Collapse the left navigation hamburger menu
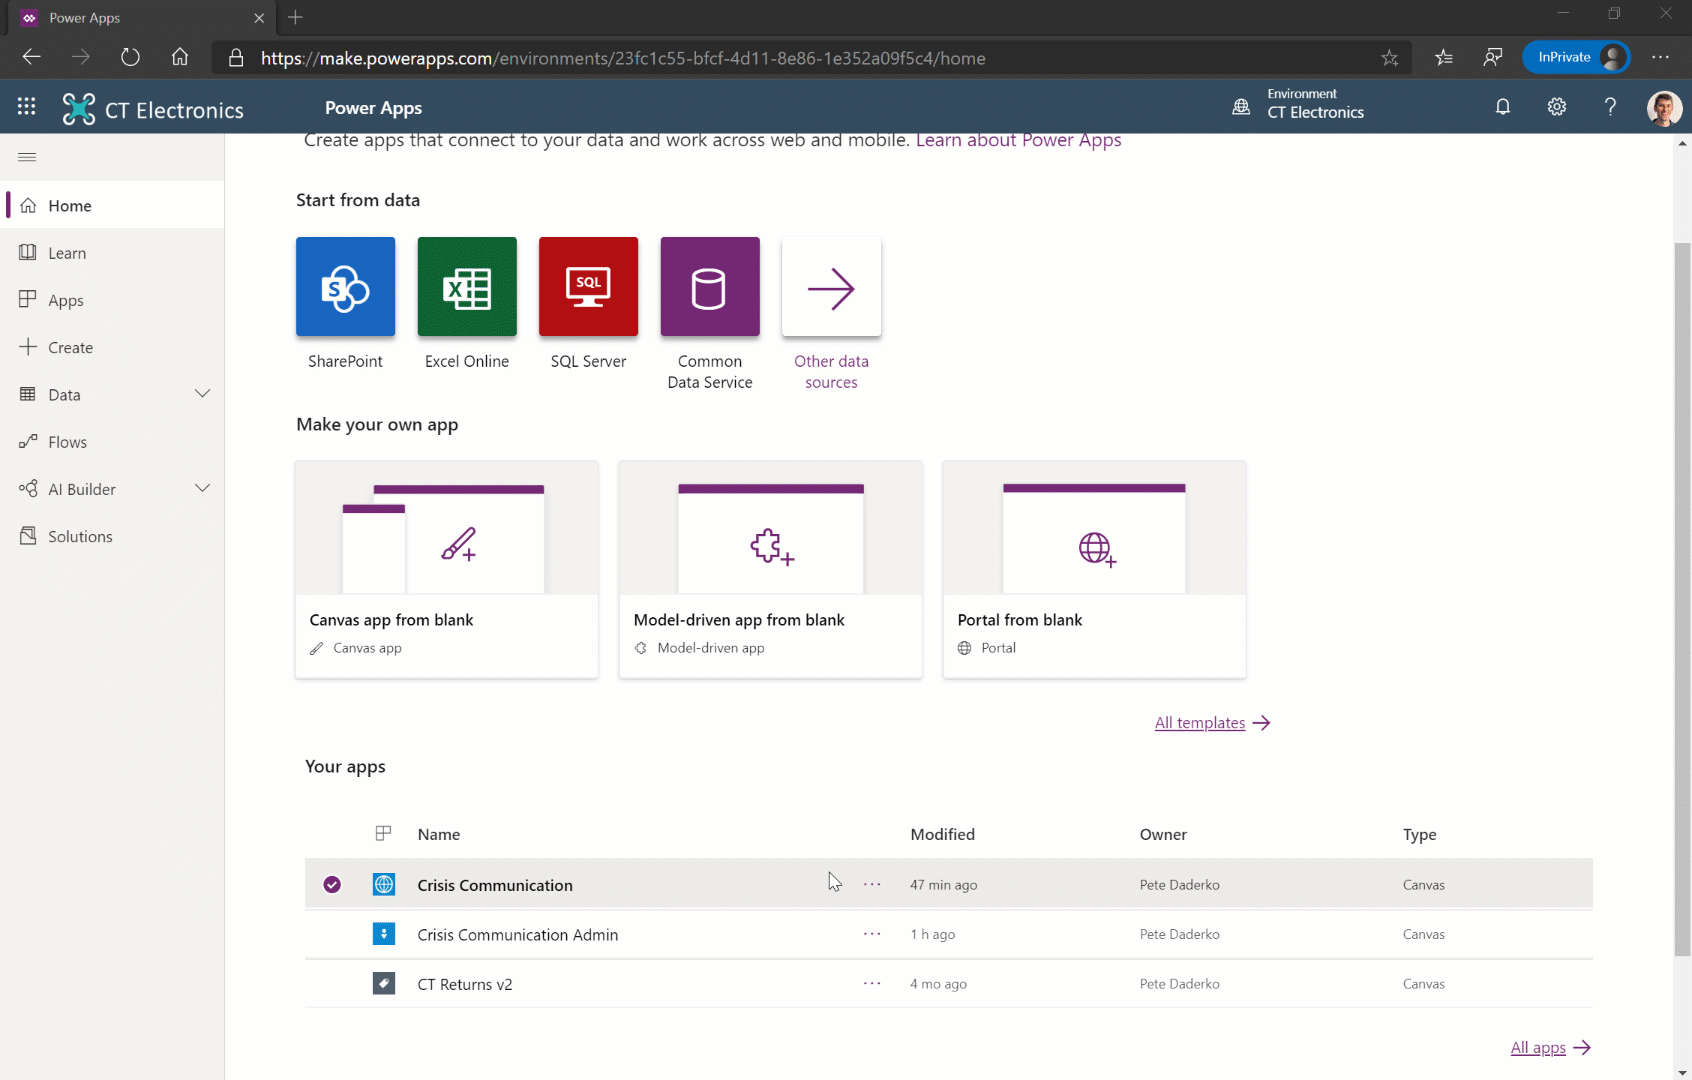 coord(27,157)
